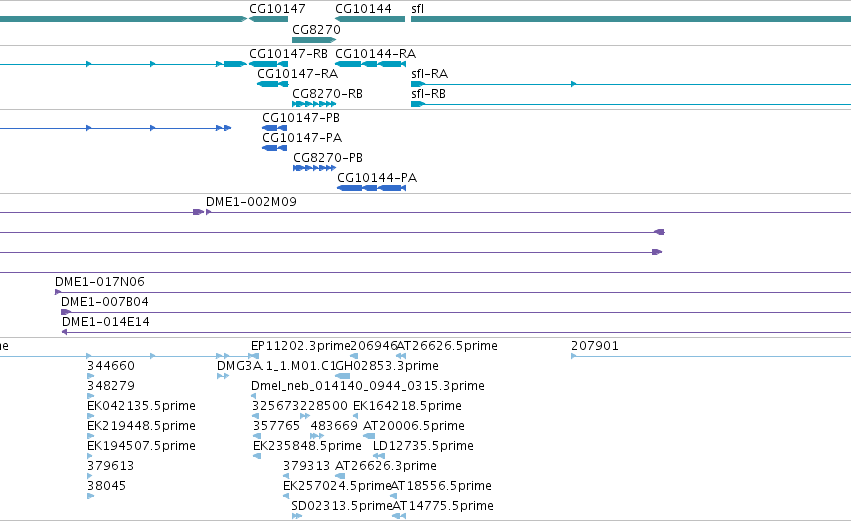Click the sfl-RB transcript label
The height and width of the screenshot is (521, 851).
428,94
